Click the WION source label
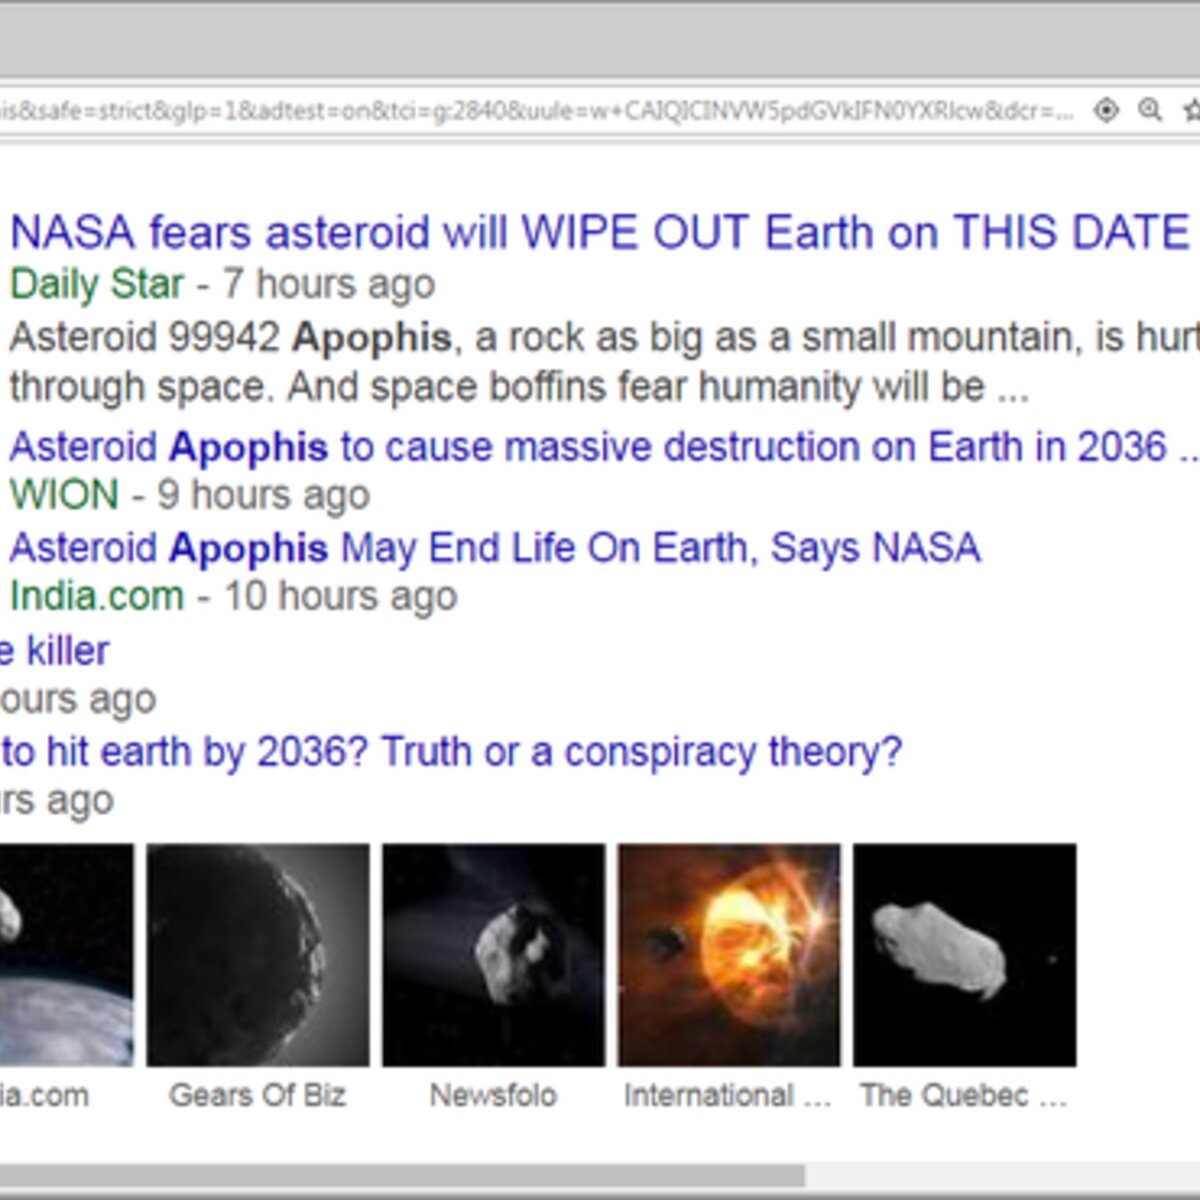Screen dimensions: 1200x1200 click(x=64, y=495)
